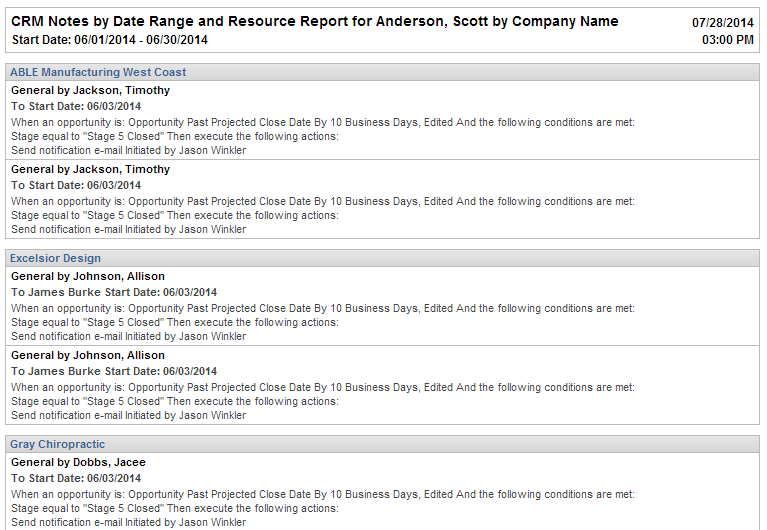This screenshot has width=767, height=530.
Task: Select first General by Jackson, Timothy note title
Action: (90, 90)
